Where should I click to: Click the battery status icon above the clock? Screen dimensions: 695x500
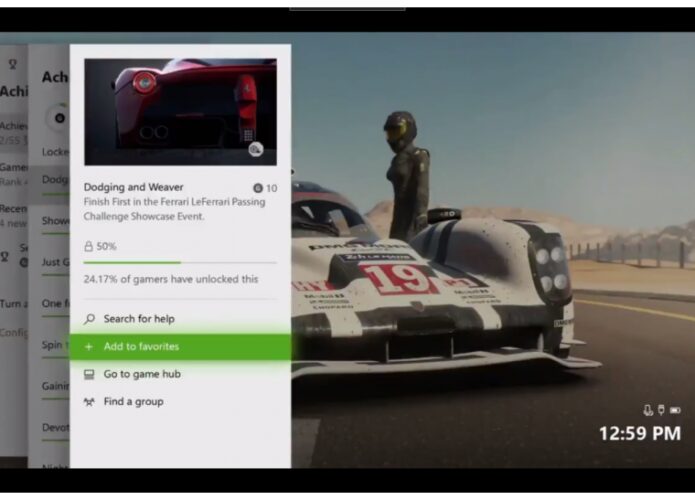675,410
